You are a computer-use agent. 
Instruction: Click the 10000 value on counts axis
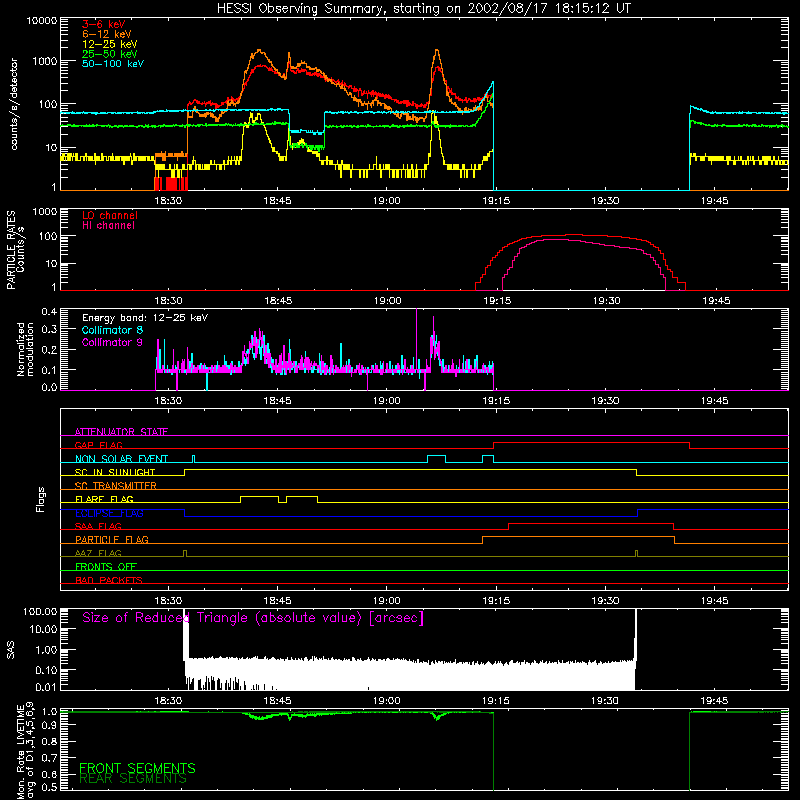(x=41, y=21)
